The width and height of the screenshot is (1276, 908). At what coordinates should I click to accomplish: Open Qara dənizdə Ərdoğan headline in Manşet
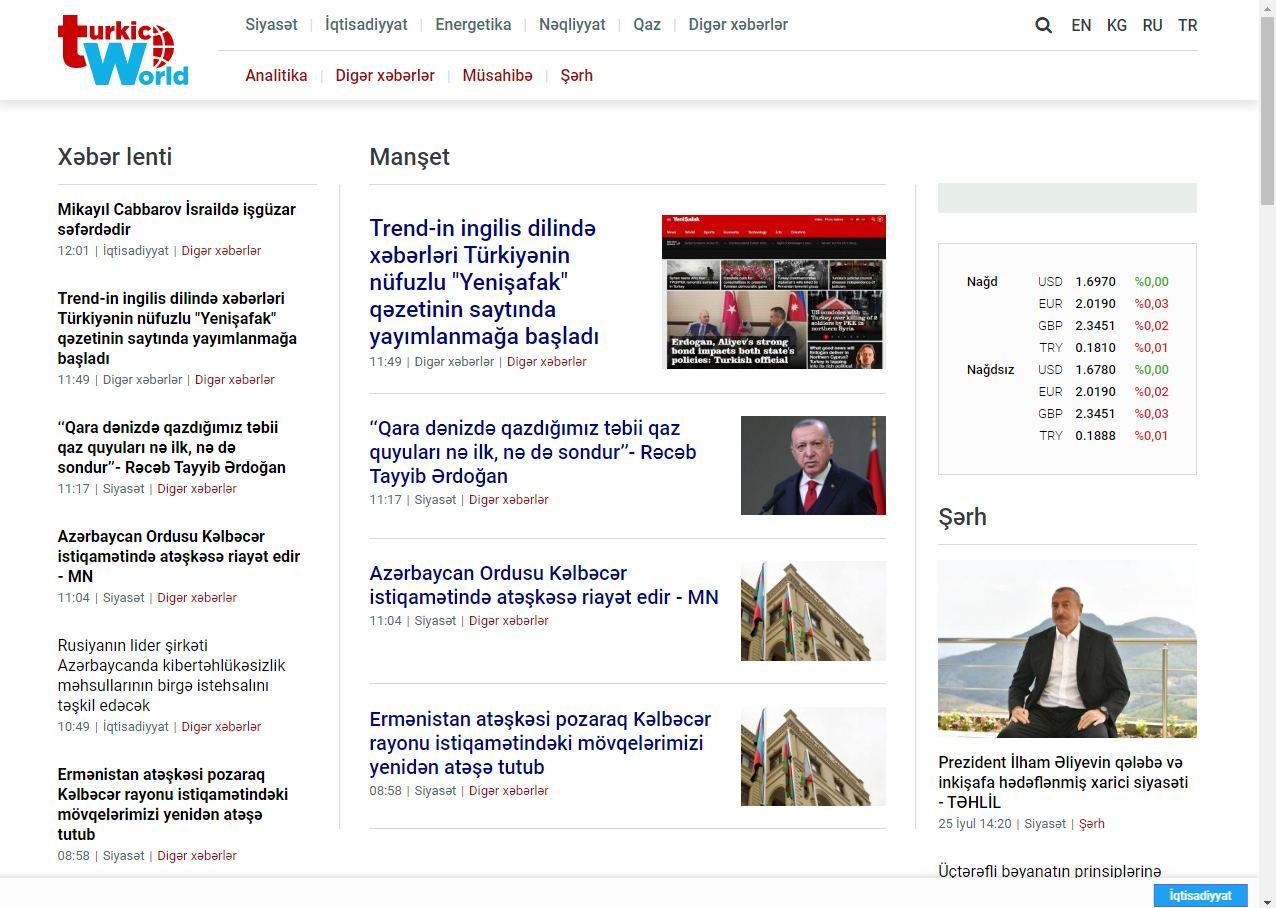533,452
